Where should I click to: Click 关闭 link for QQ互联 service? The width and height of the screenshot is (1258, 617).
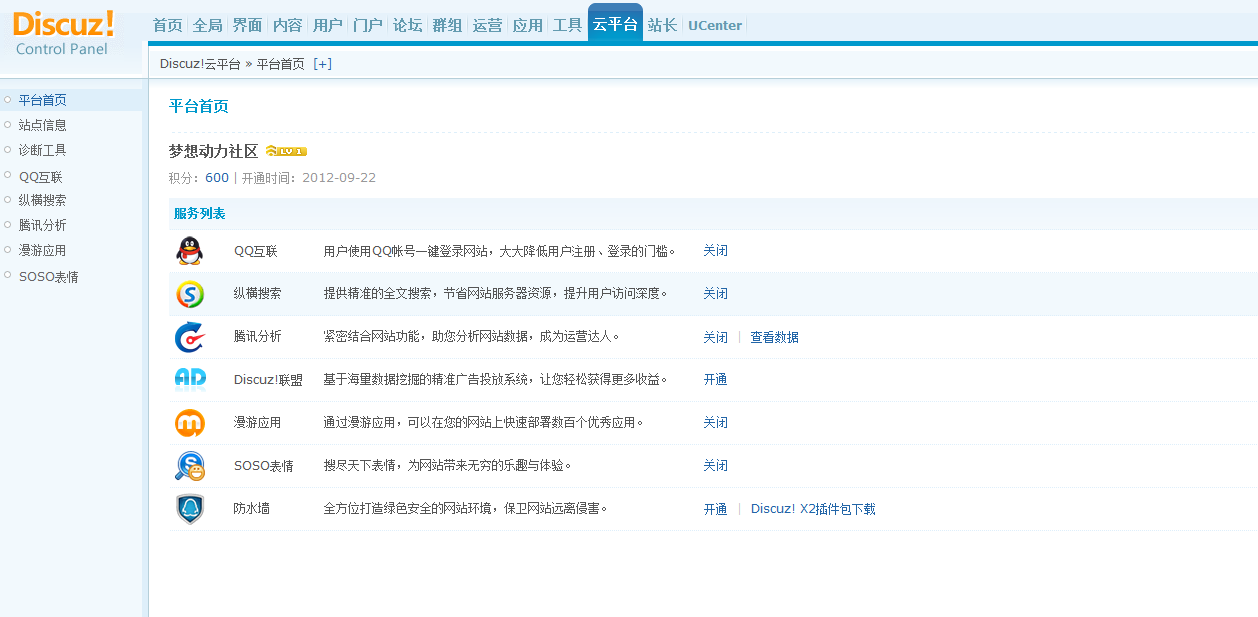point(715,251)
